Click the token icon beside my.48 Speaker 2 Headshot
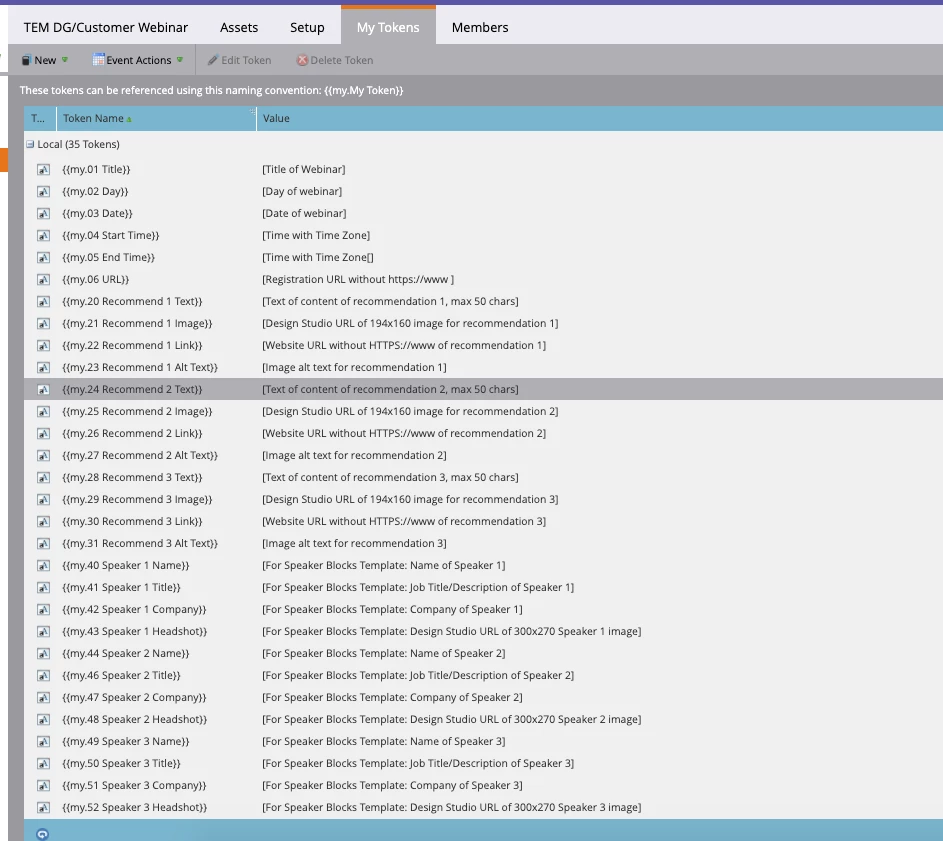 (x=43, y=719)
